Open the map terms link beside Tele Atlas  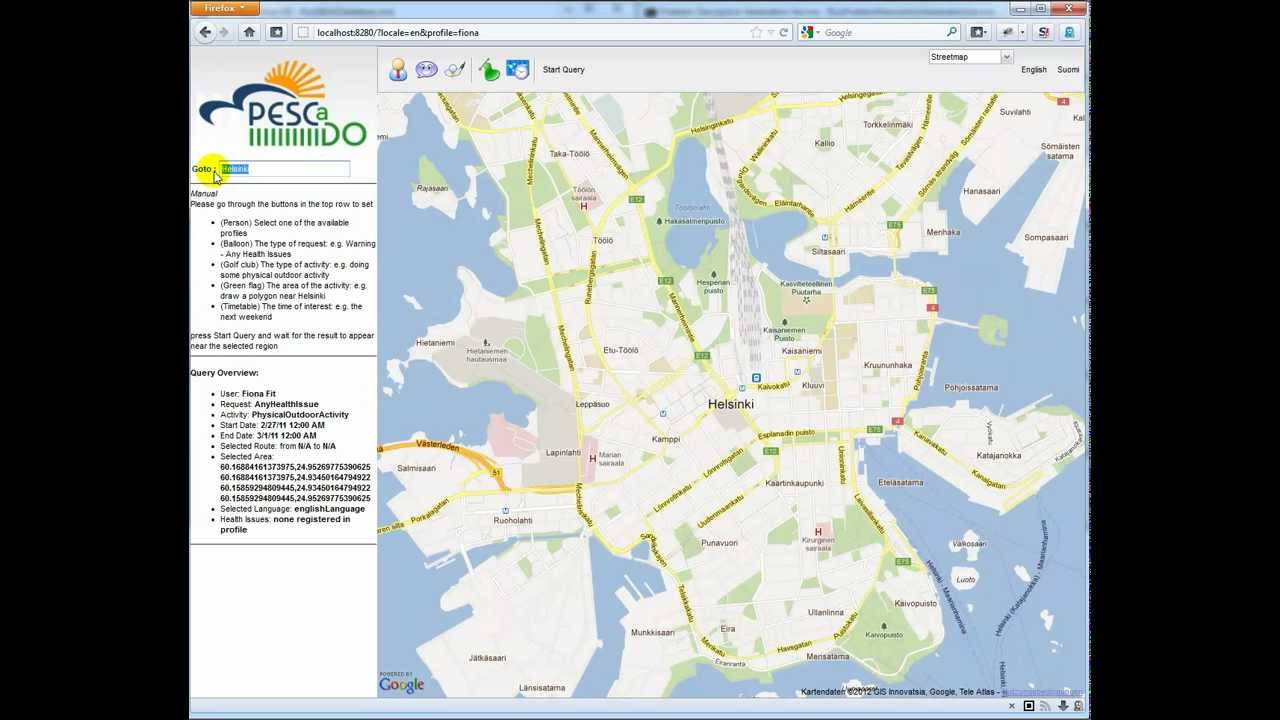(1041, 692)
